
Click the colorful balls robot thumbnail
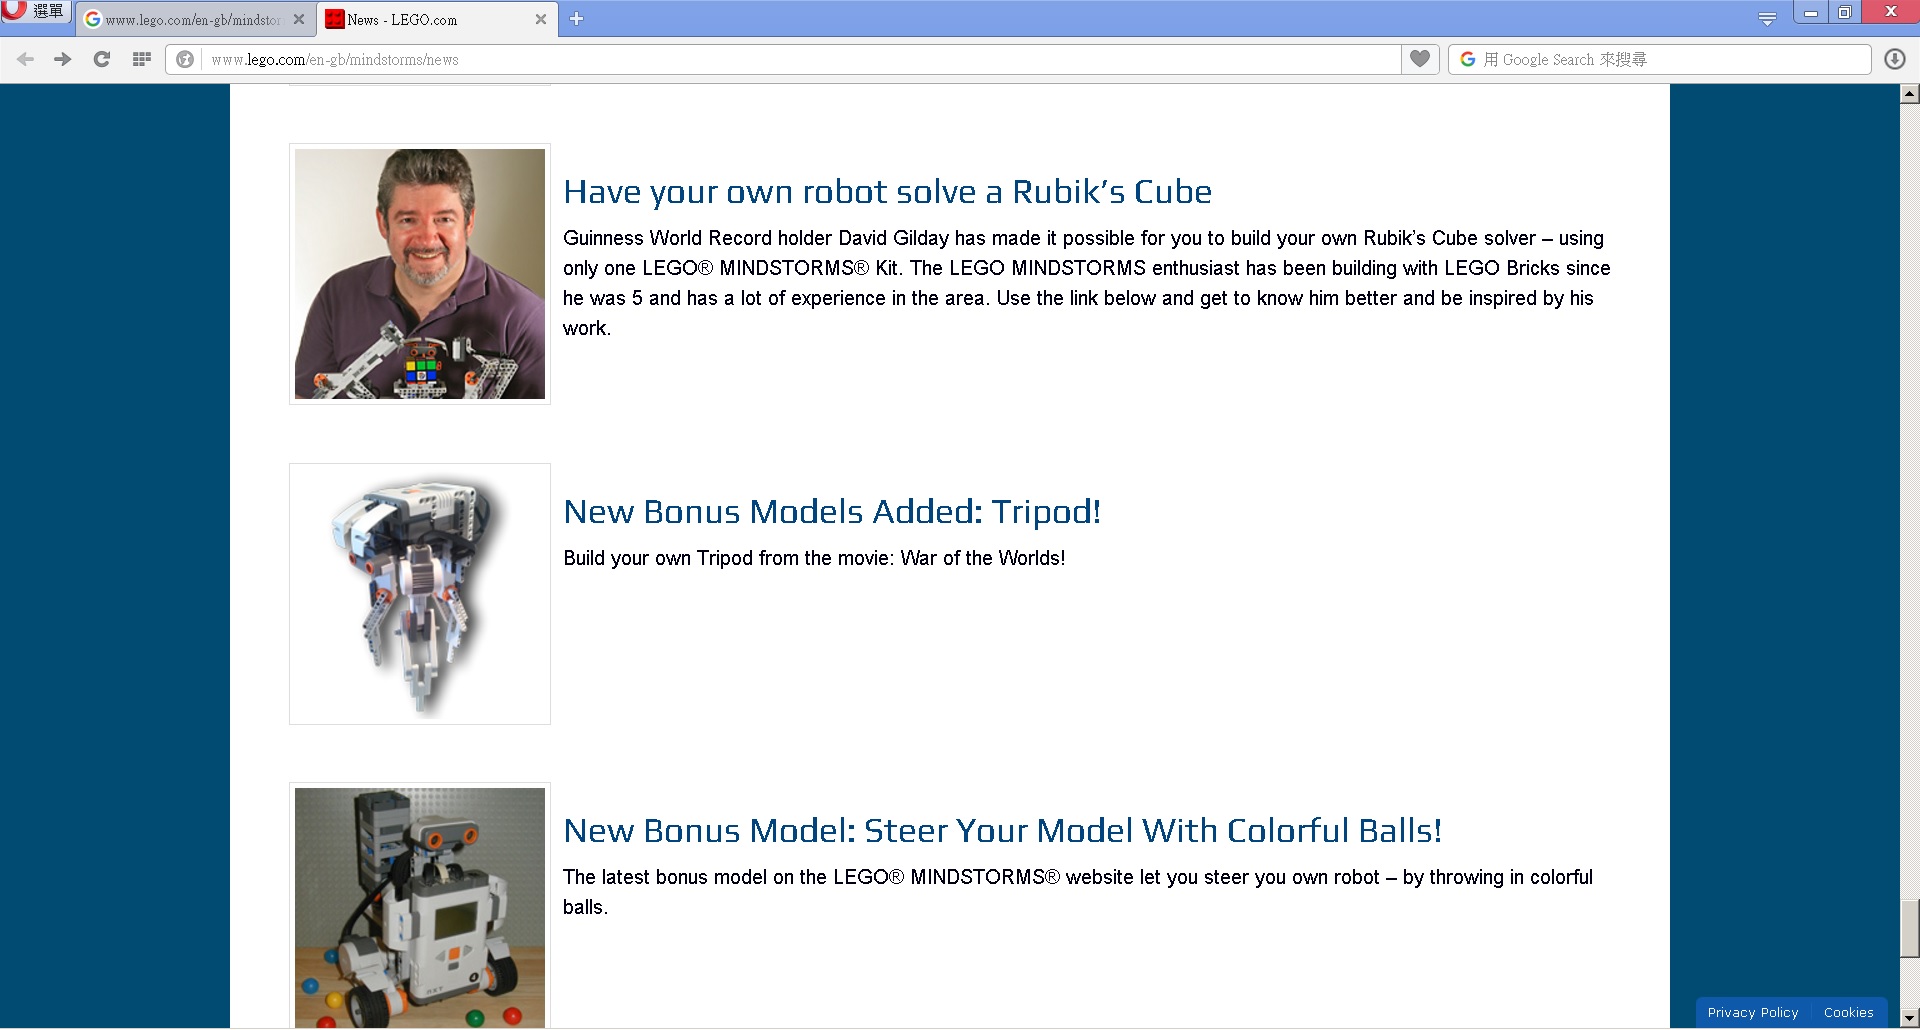[420, 907]
